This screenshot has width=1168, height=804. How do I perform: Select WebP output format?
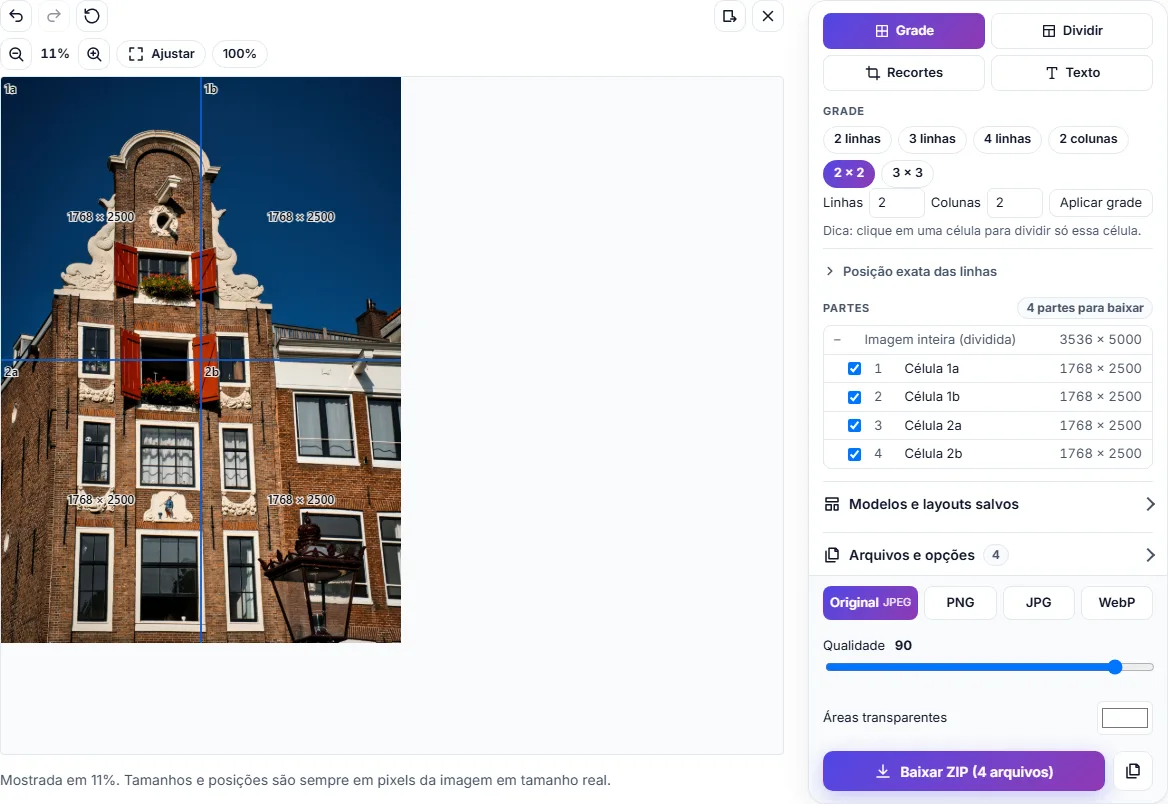[x=1117, y=603]
